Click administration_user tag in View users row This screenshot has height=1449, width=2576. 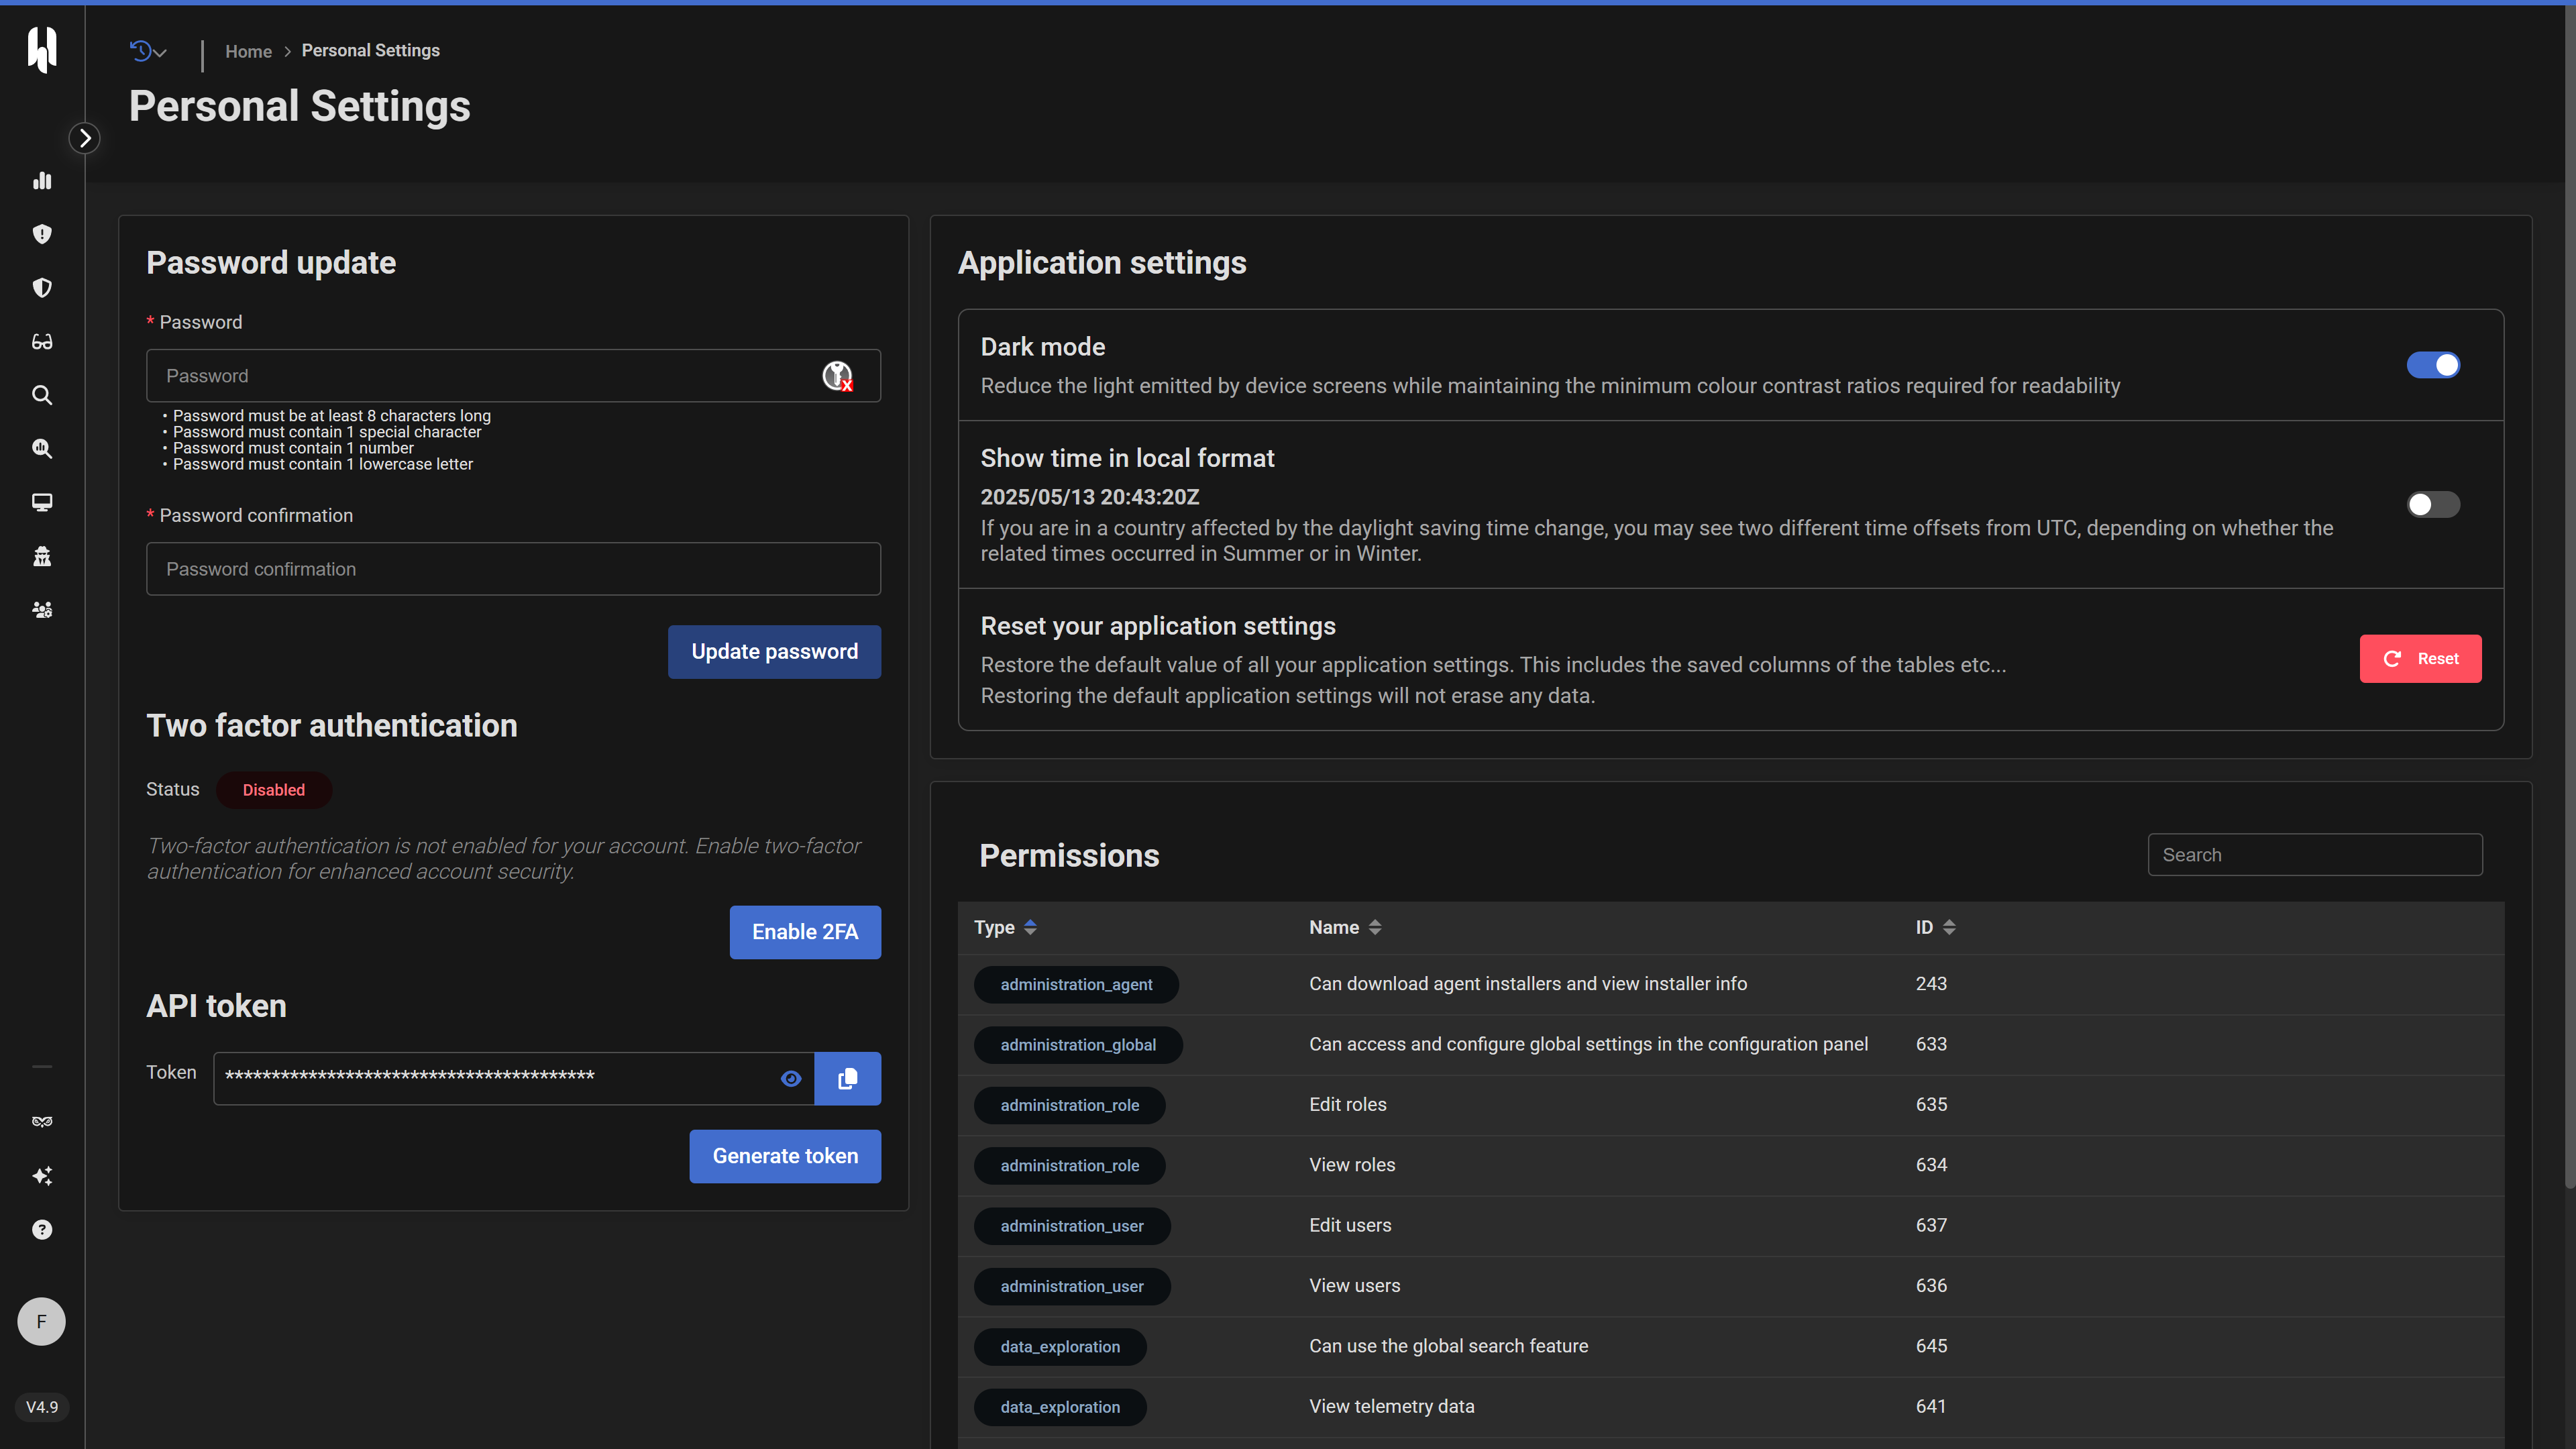tap(1072, 1286)
